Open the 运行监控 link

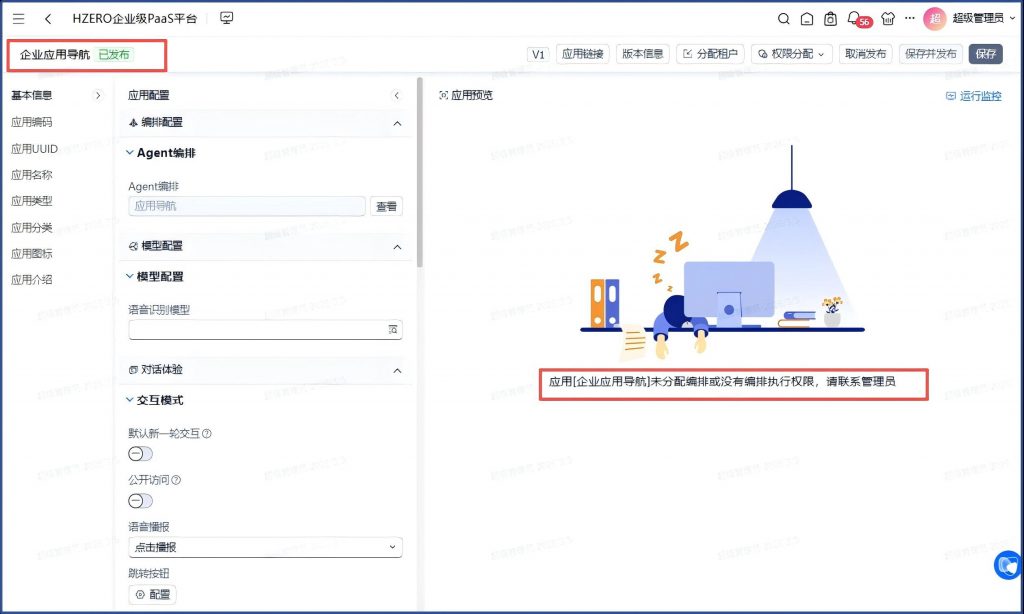click(973, 96)
